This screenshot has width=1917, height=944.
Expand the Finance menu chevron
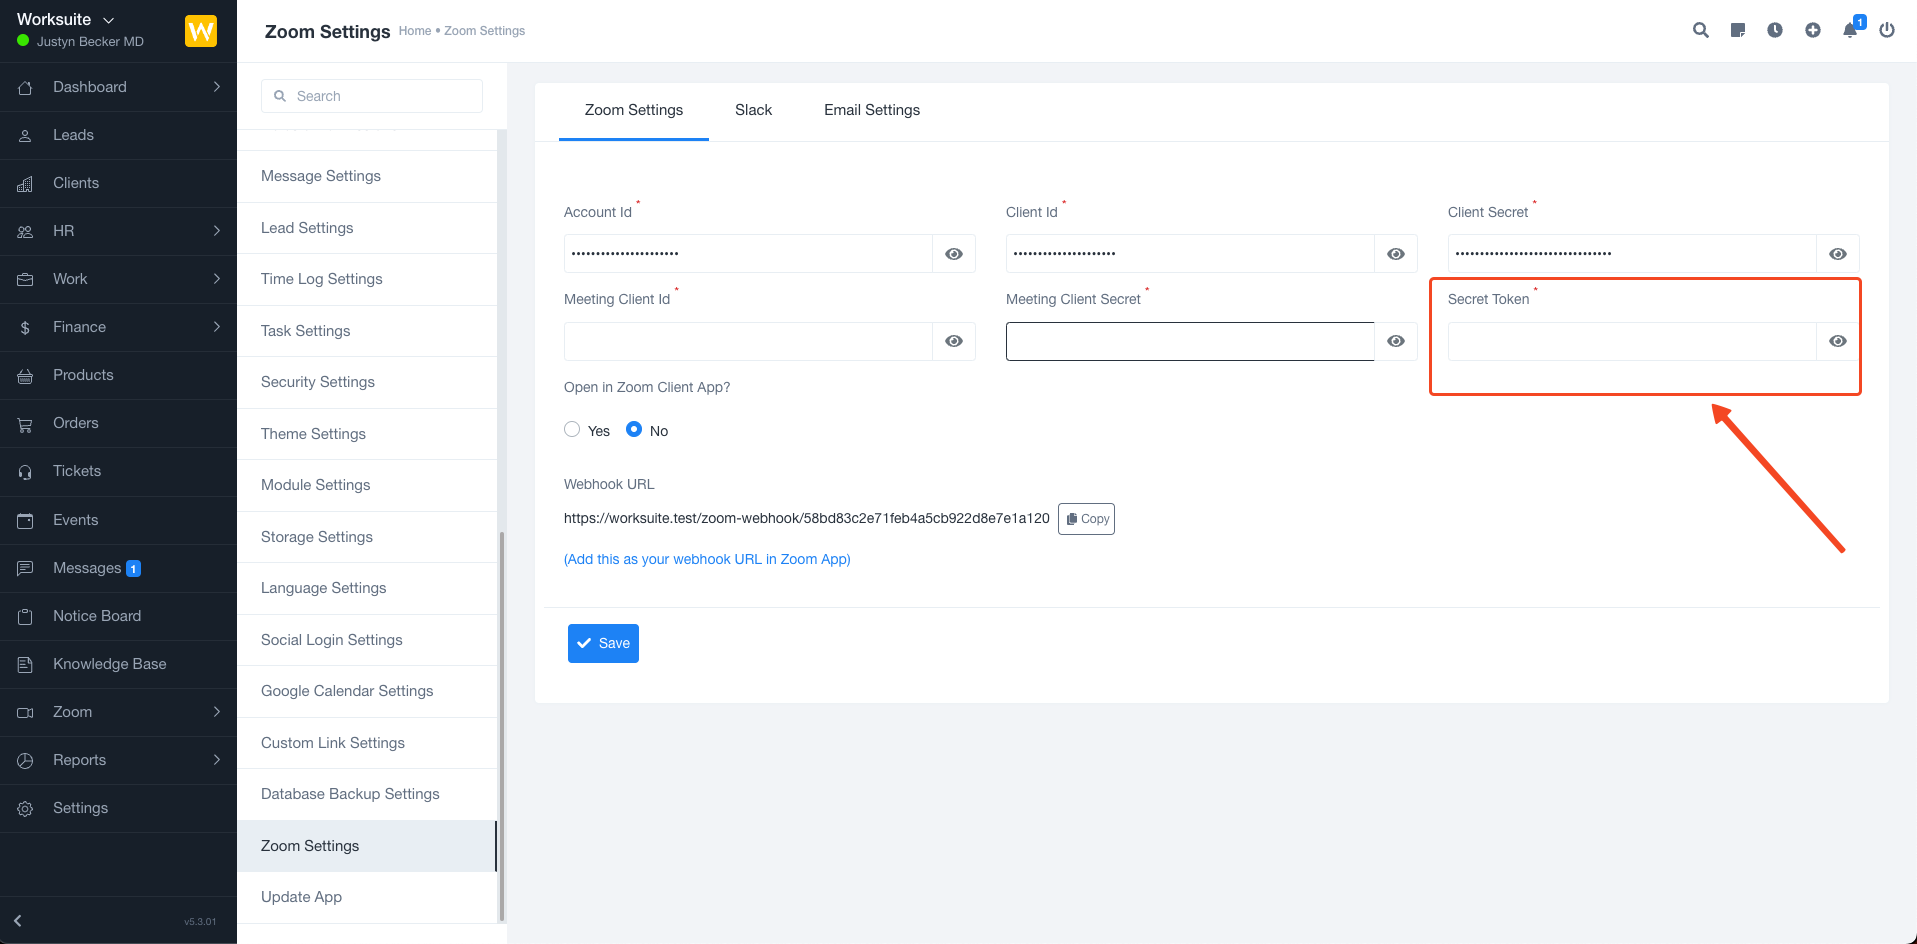click(217, 327)
